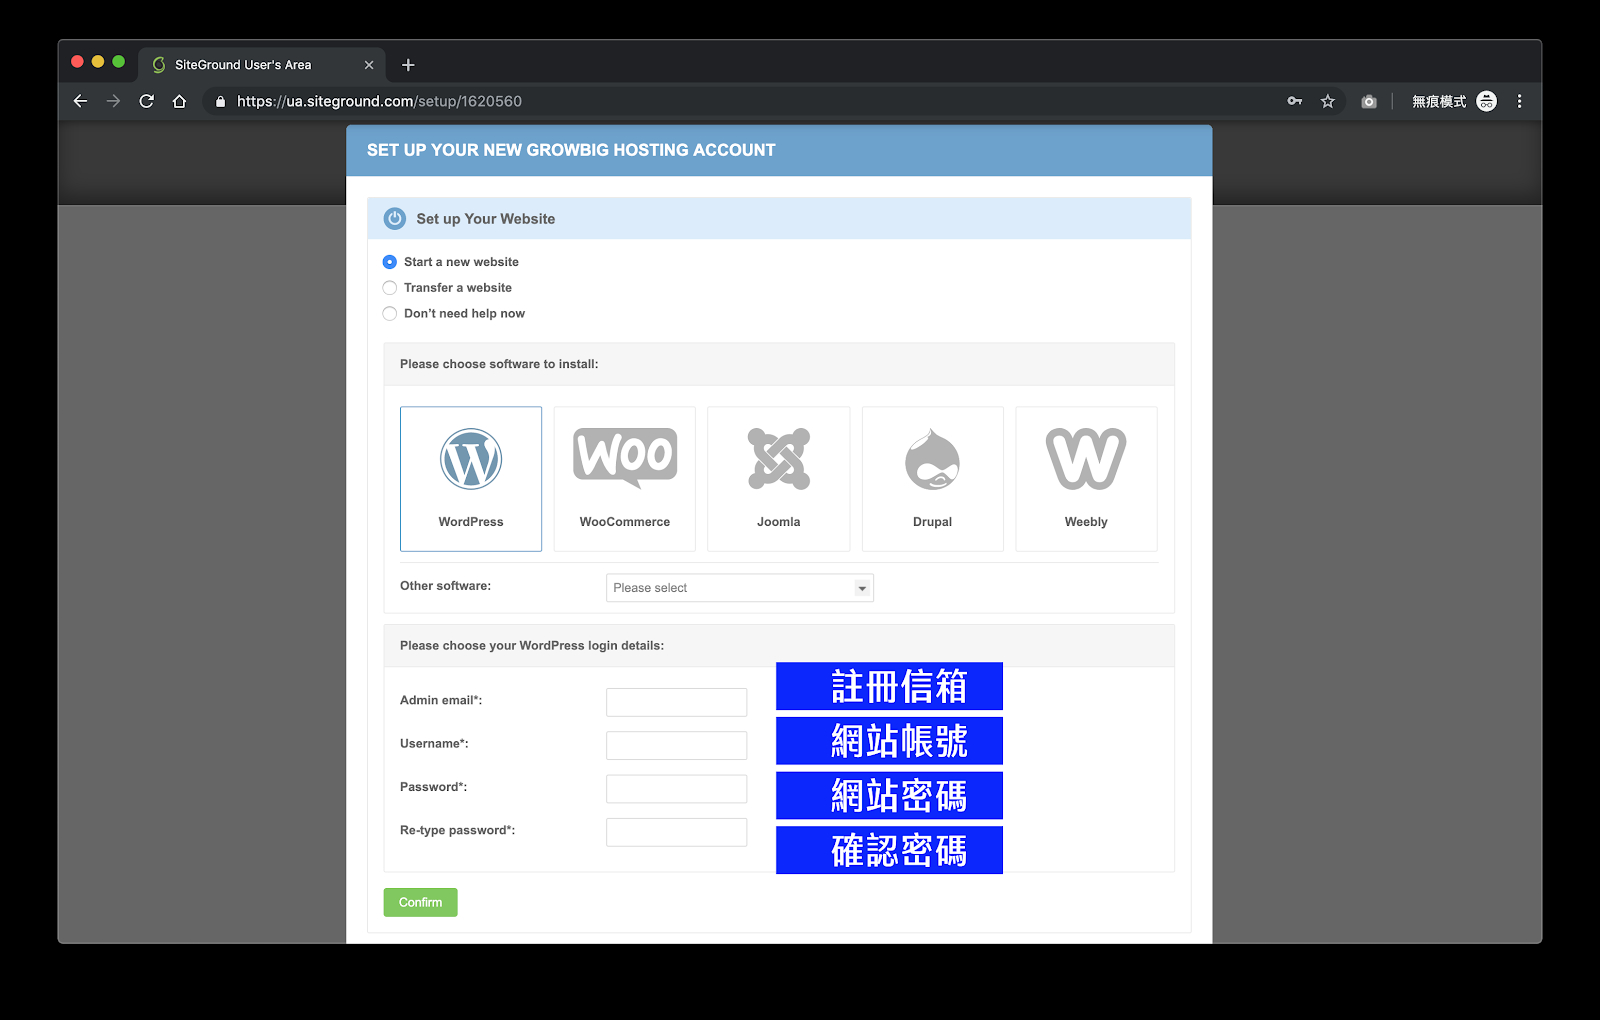This screenshot has height=1020, width=1600.
Task: Reload the page with the refresh icon
Action: pyautogui.click(x=146, y=101)
